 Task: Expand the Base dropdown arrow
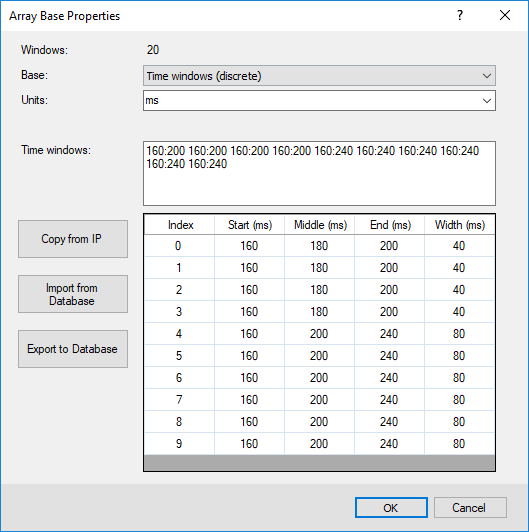tap(487, 76)
